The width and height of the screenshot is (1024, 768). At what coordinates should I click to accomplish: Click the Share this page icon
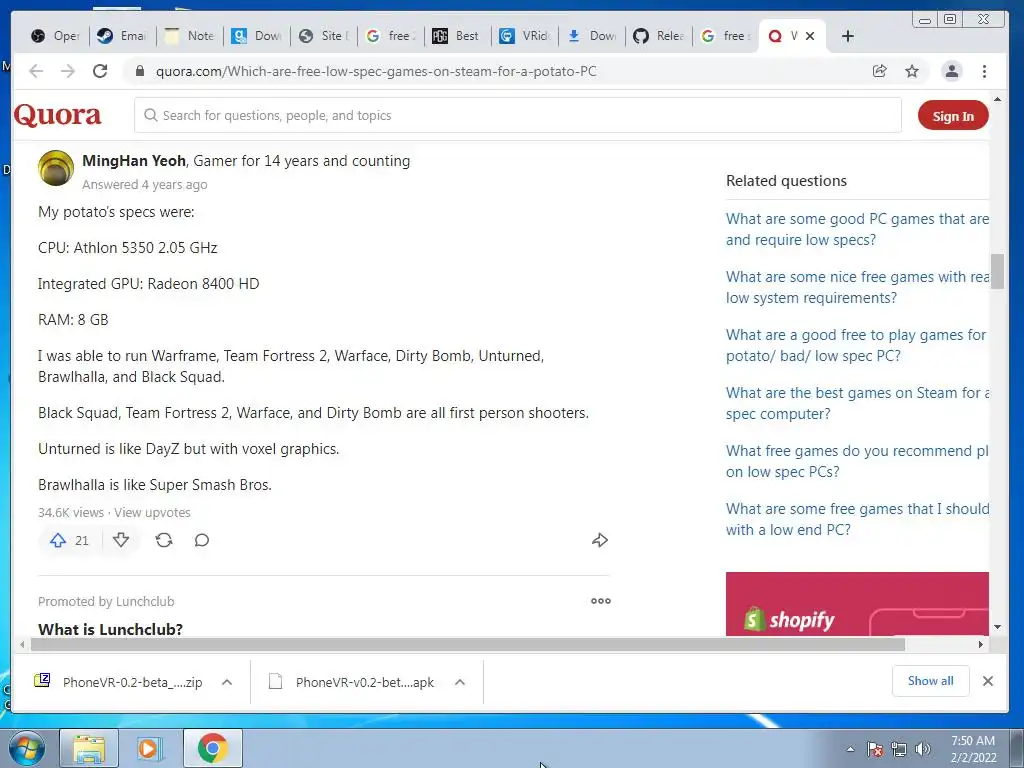[880, 71]
